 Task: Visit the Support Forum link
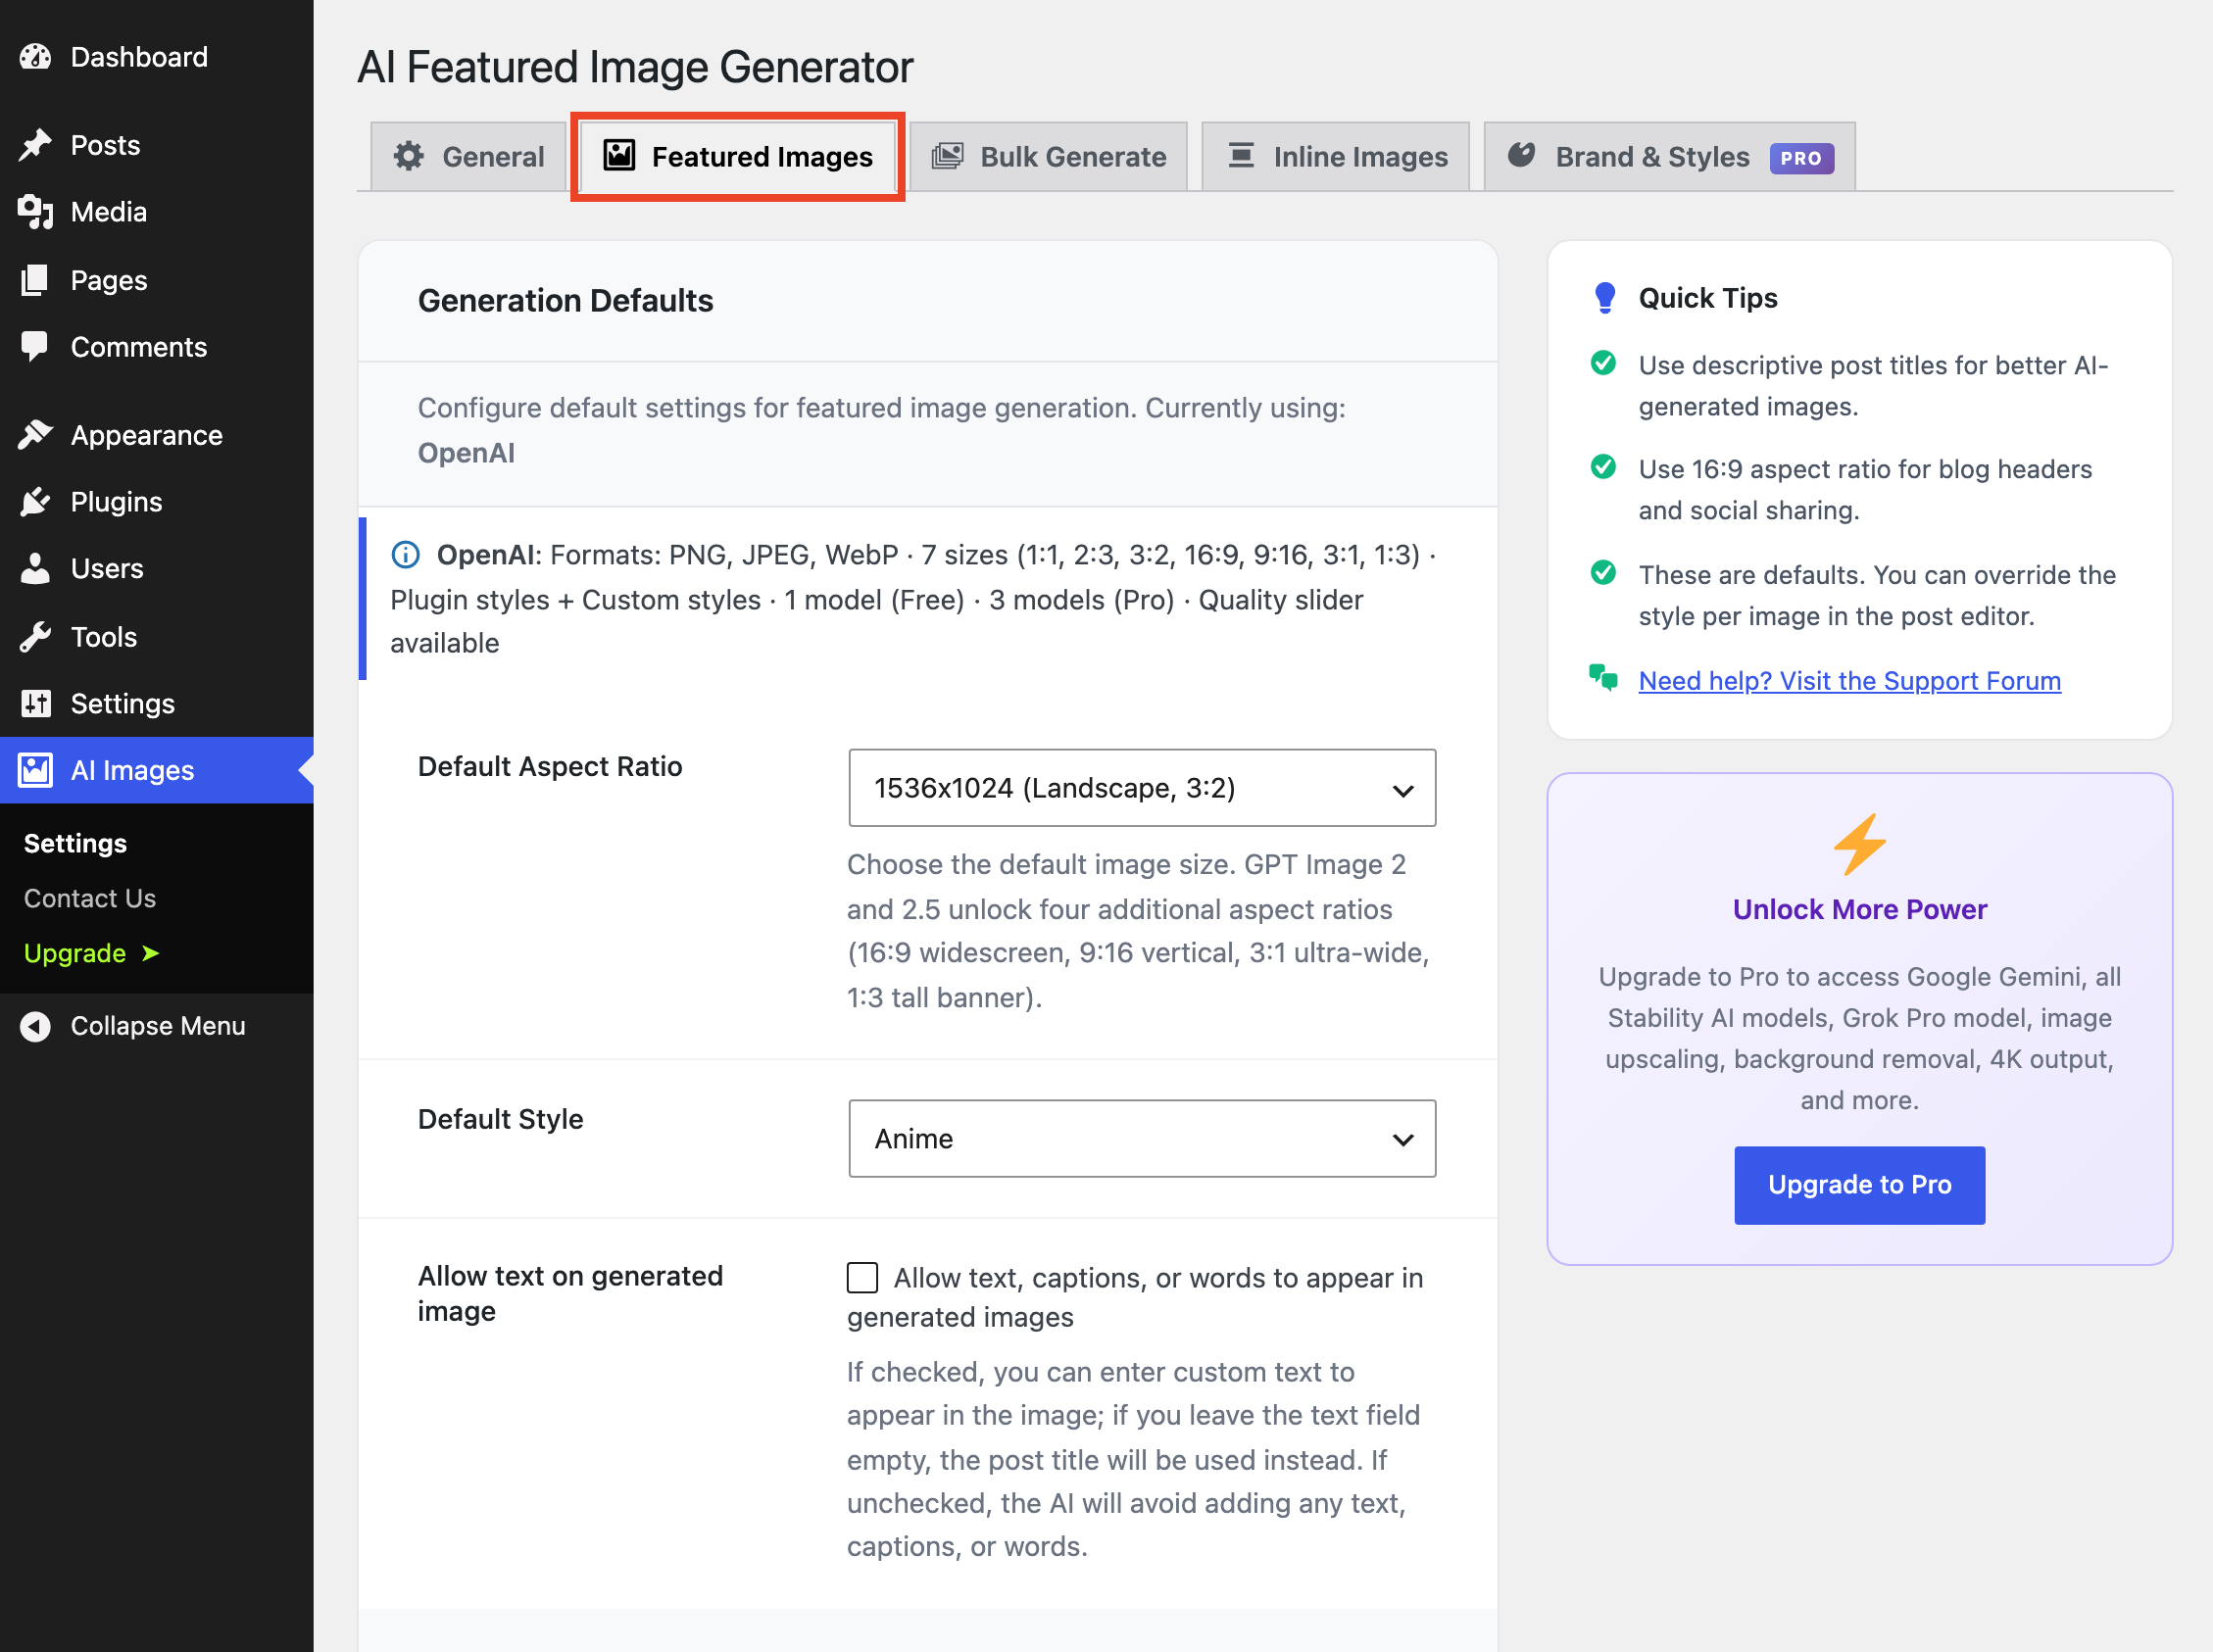[x=1849, y=681]
